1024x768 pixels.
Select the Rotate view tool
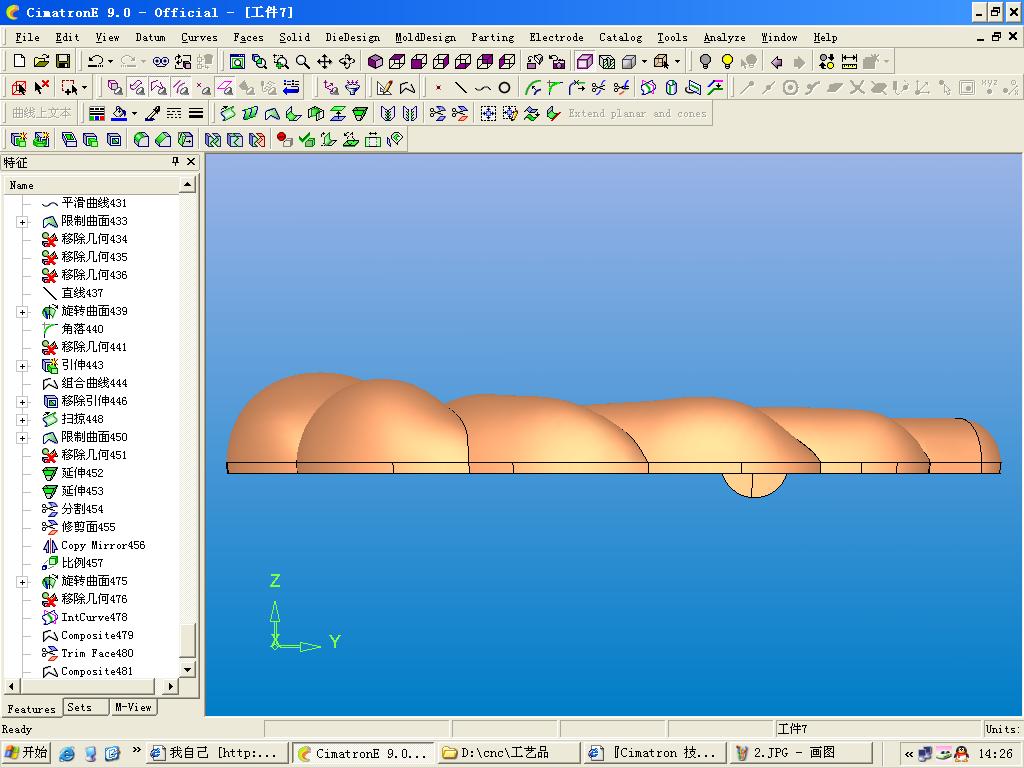click(347, 61)
